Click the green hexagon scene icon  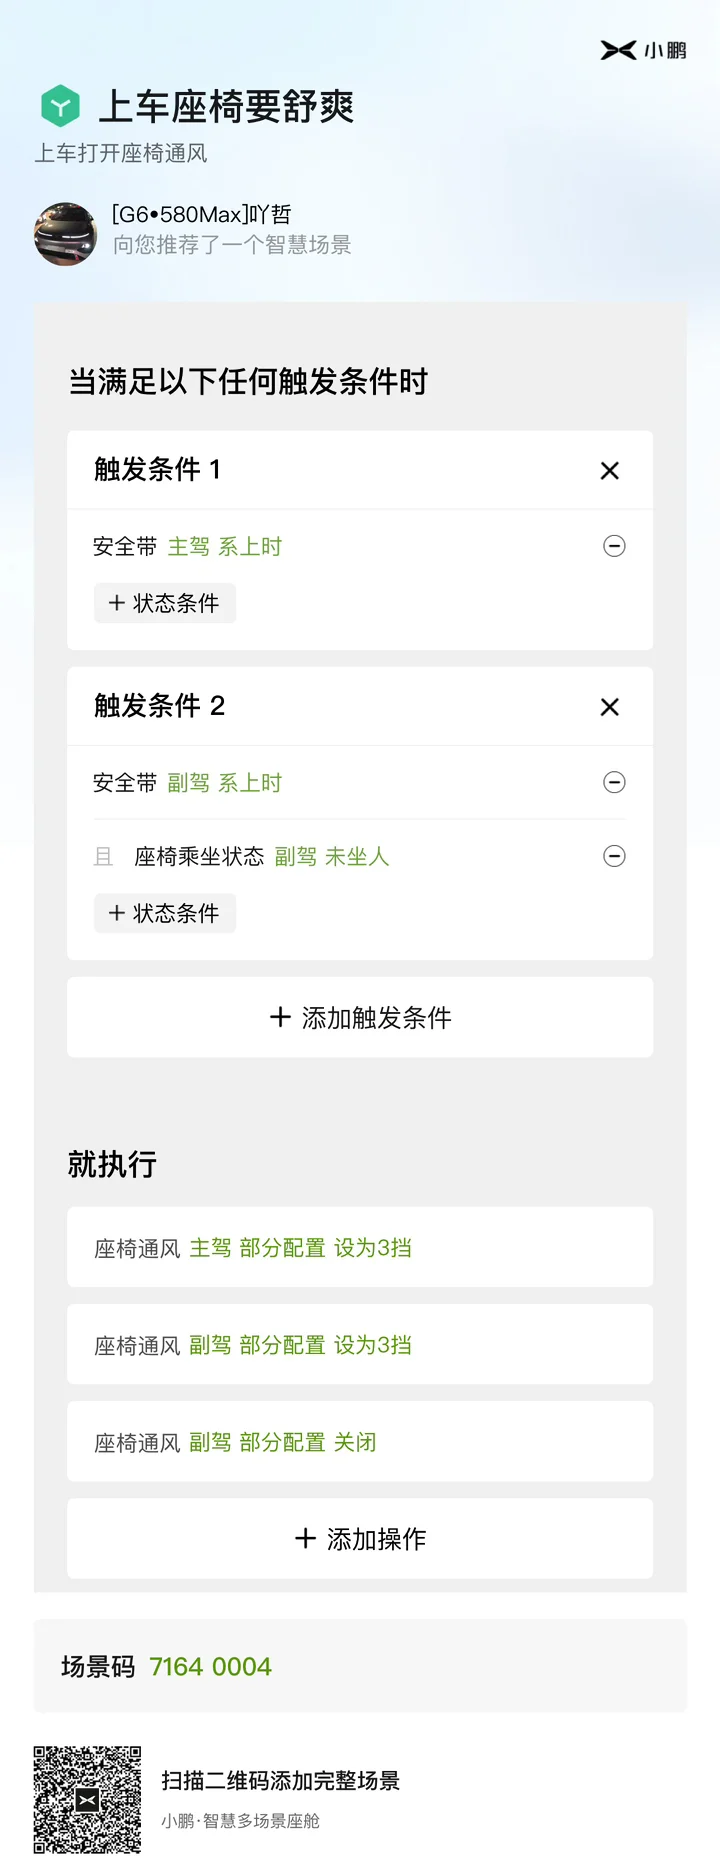[60, 106]
